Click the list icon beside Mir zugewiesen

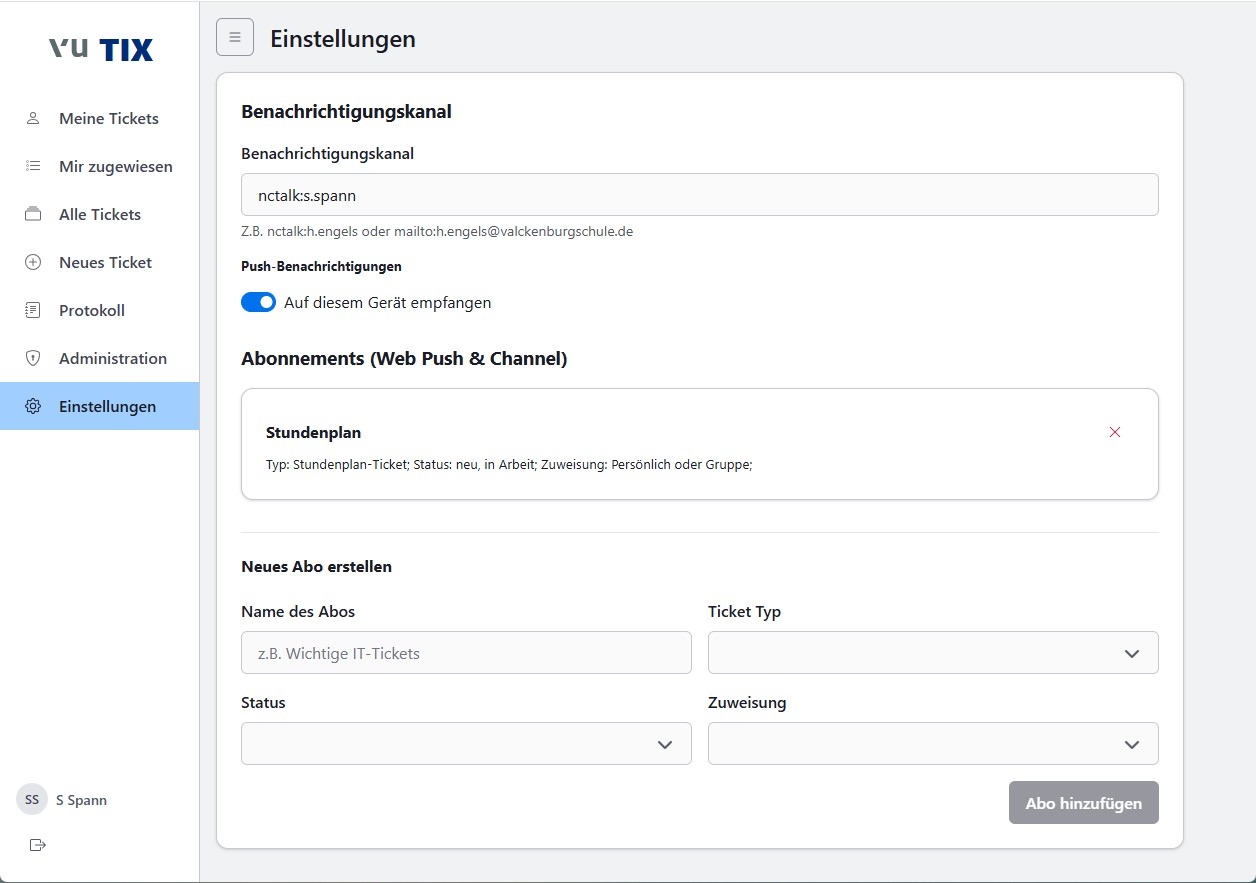pos(33,166)
